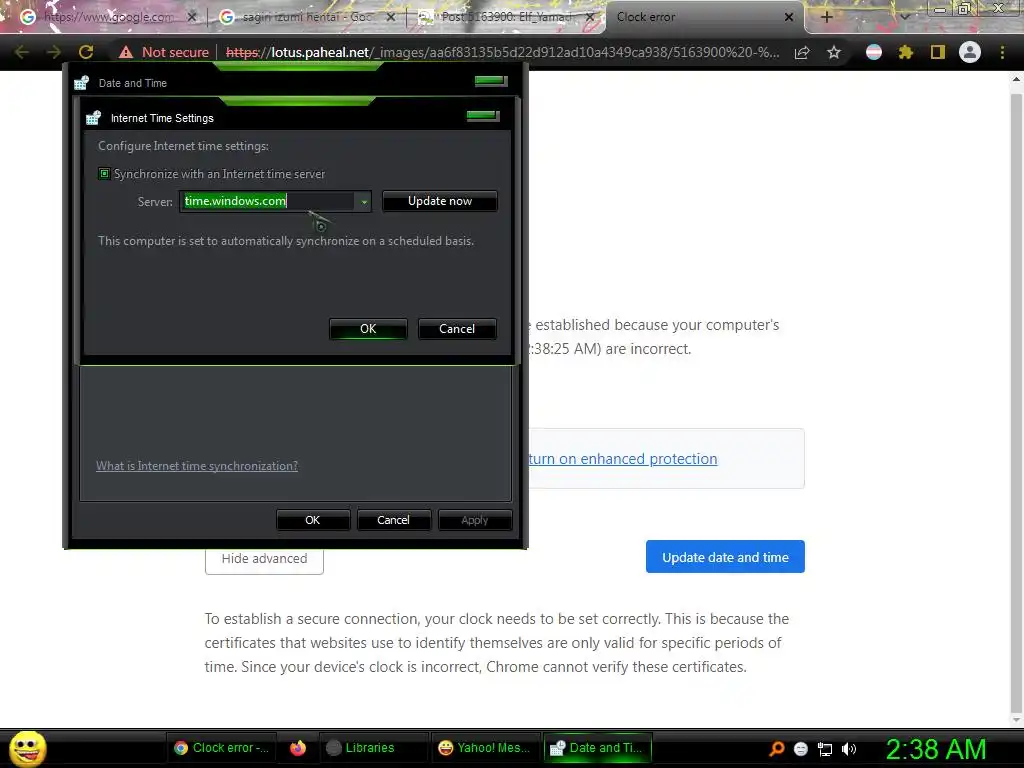1024x768 pixels.
Task: Click Update date and time button
Action: [725, 557]
